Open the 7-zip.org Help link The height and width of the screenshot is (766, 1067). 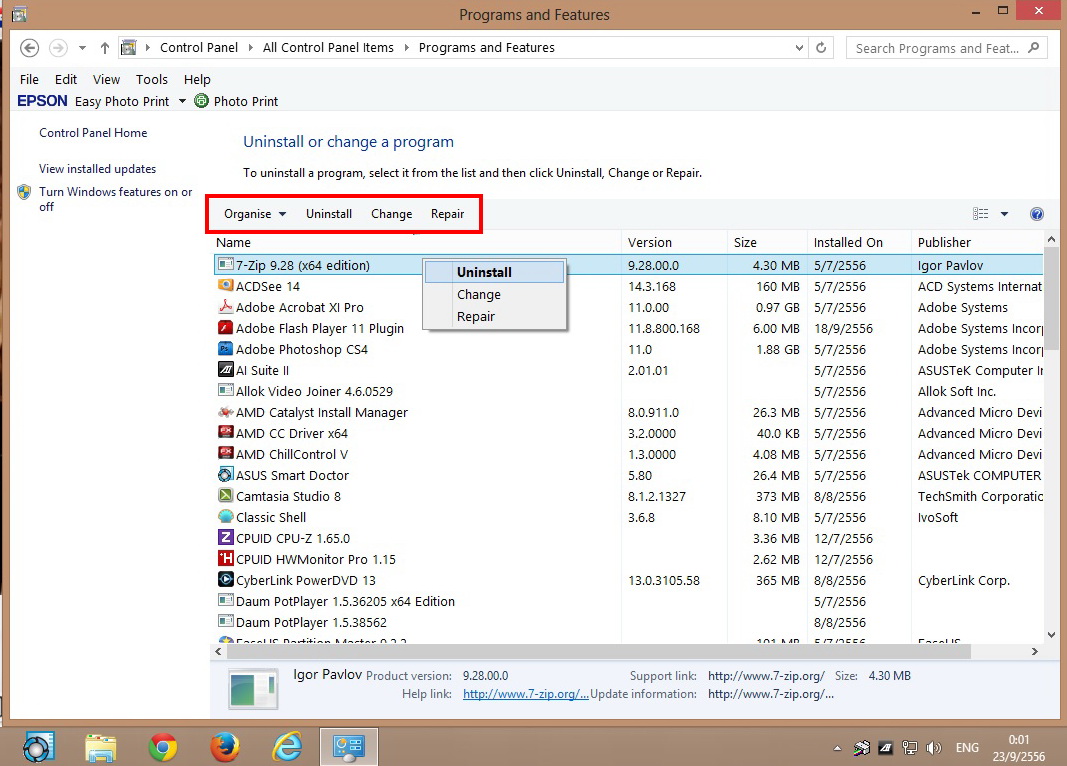coord(525,694)
